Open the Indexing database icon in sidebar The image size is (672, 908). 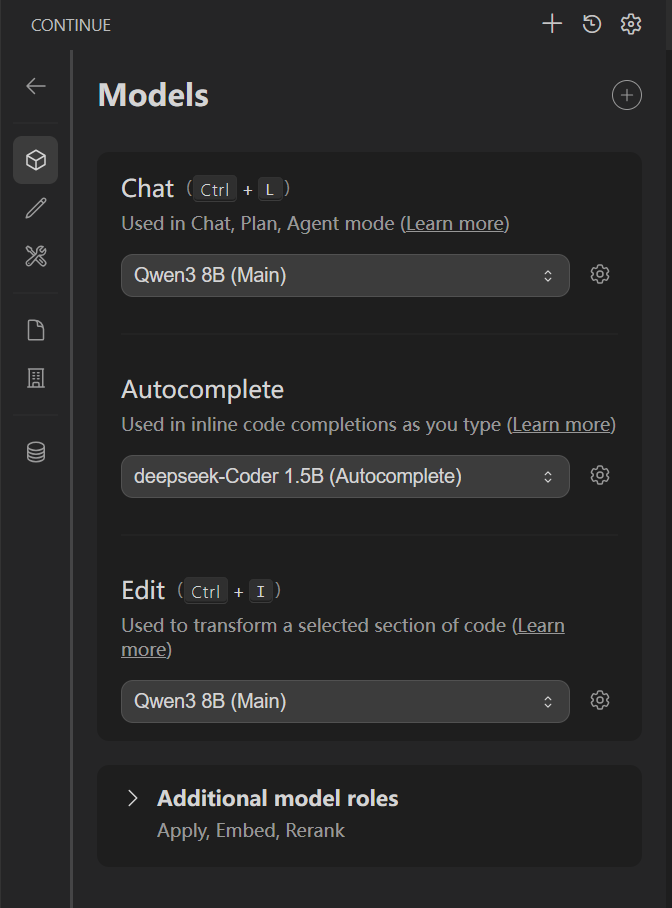(x=35, y=452)
